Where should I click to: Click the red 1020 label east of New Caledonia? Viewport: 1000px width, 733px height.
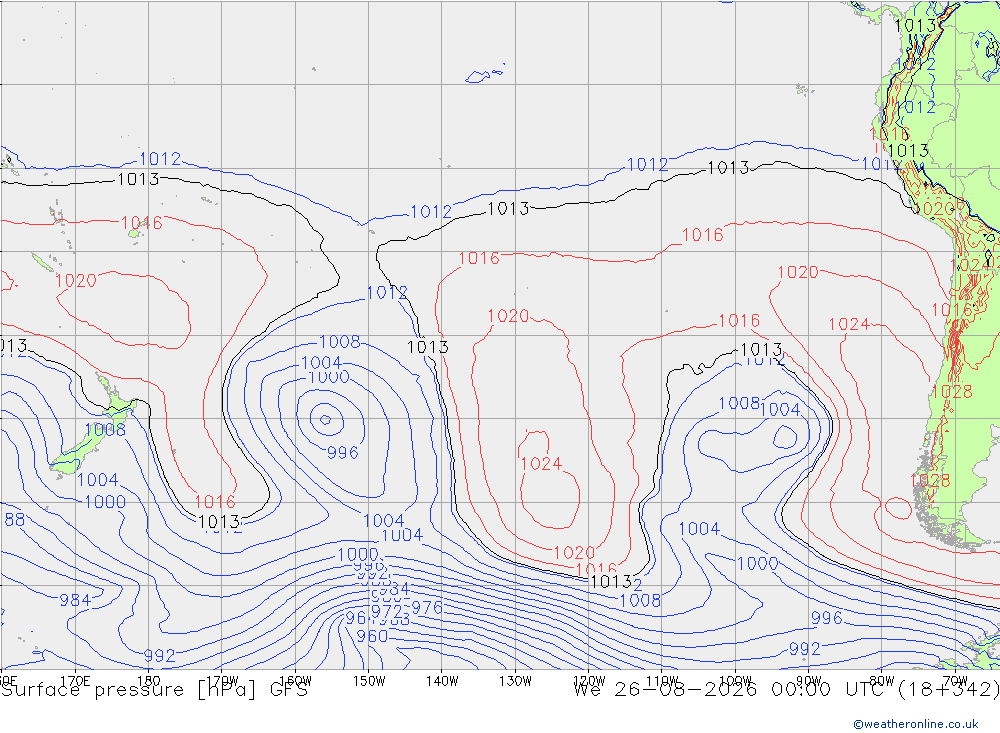pyautogui.click(x=75, y=281)
